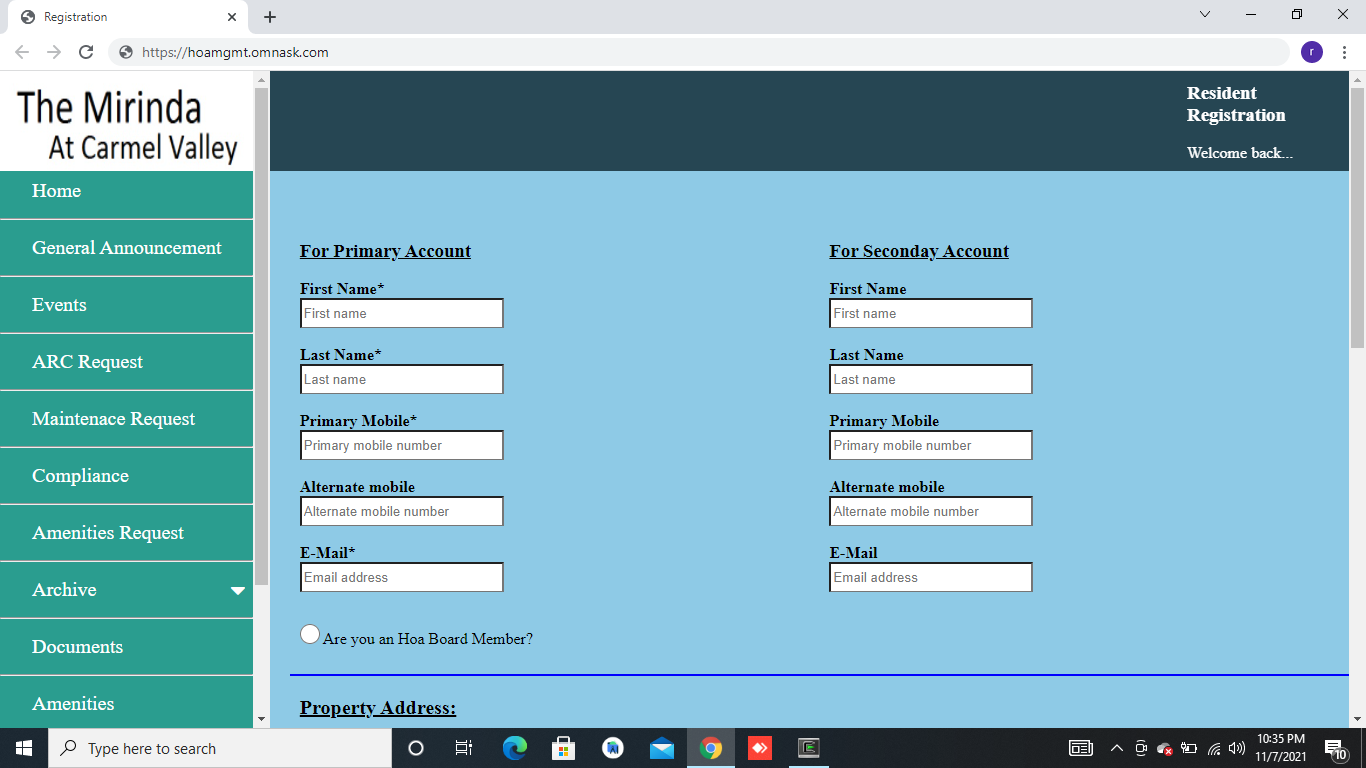This screenshot has width=1366, height=768.
Task: Expand the Archive menu arrow
Action: pos(238,591)
